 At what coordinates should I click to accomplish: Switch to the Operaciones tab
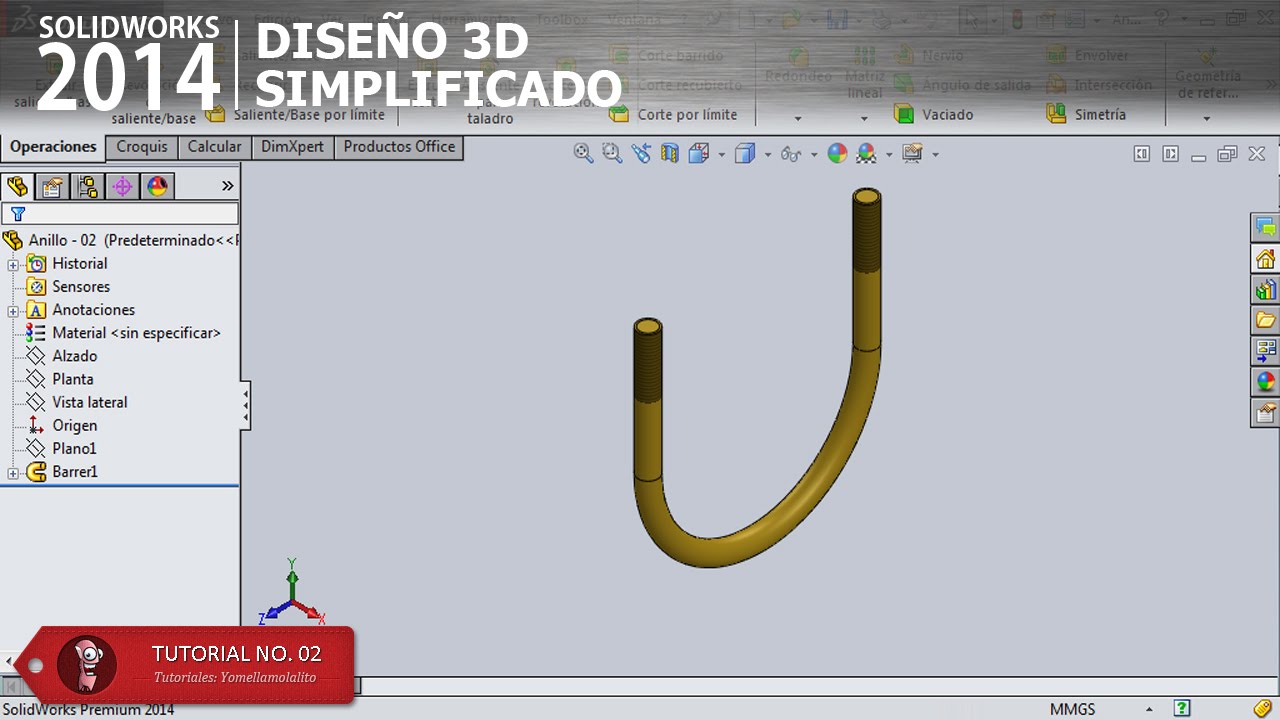53,147
